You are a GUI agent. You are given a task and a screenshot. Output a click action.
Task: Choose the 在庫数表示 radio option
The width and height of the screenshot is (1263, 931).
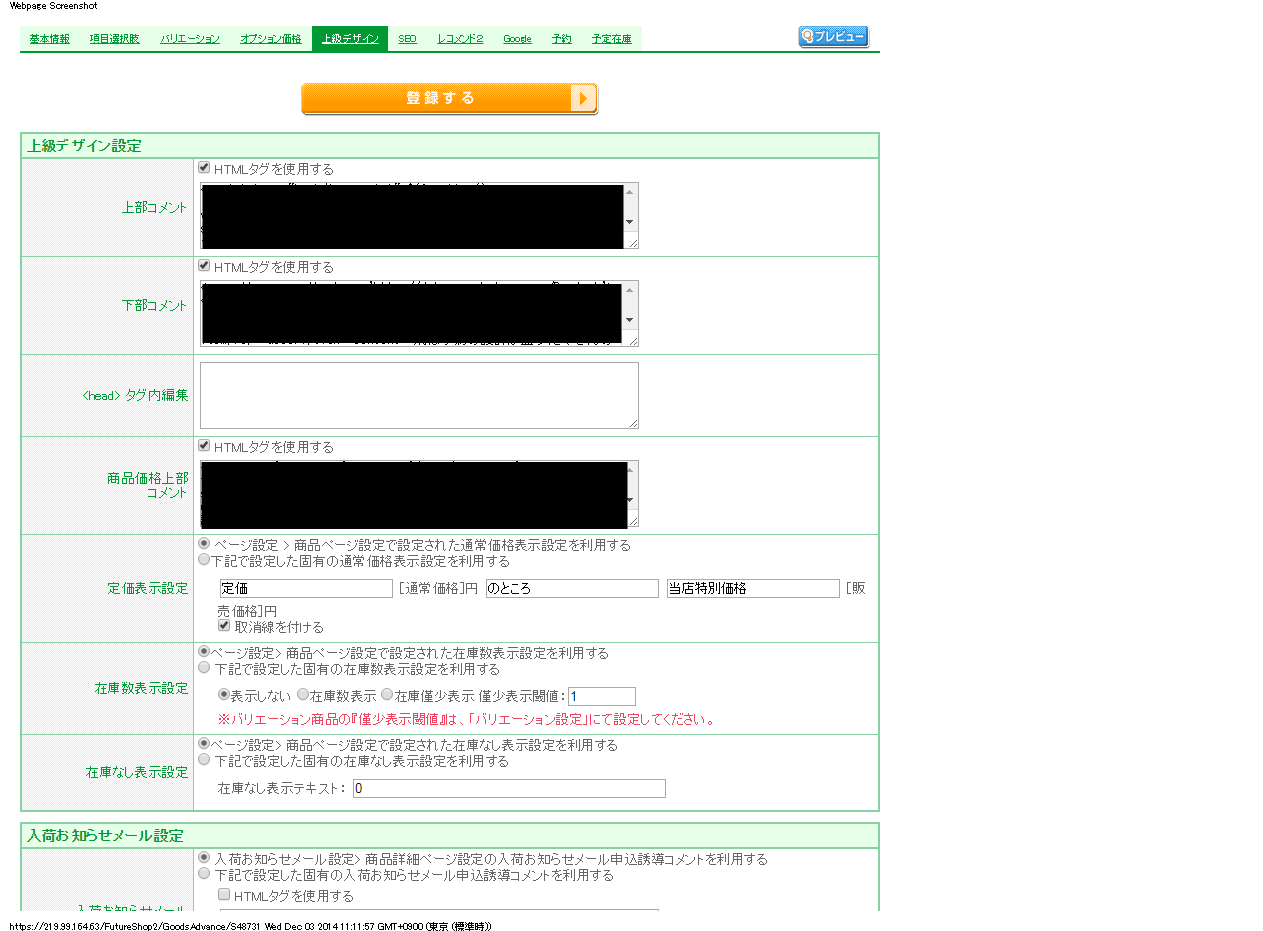(x=303, y=695)
